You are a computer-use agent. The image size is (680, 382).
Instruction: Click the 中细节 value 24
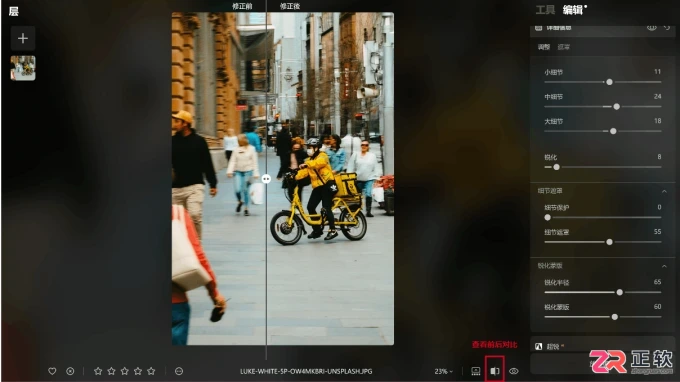tap(657, 96)
